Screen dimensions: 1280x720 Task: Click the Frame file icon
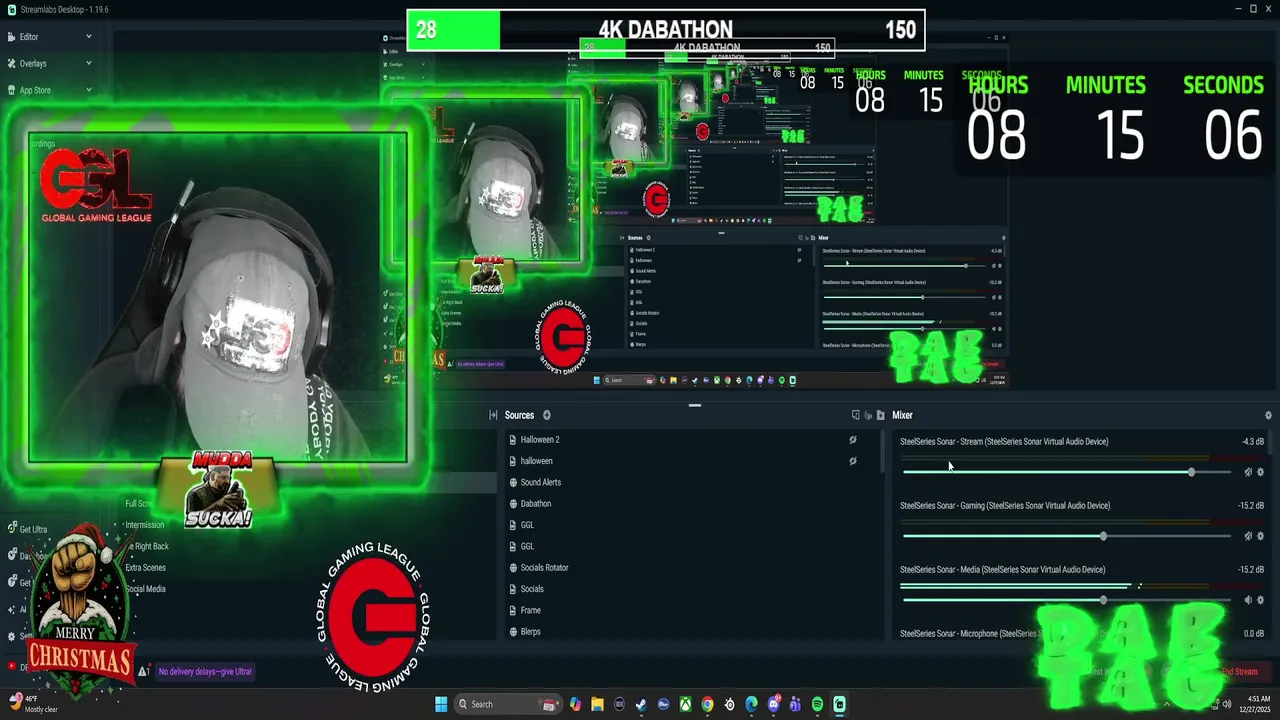pos(513,610)
